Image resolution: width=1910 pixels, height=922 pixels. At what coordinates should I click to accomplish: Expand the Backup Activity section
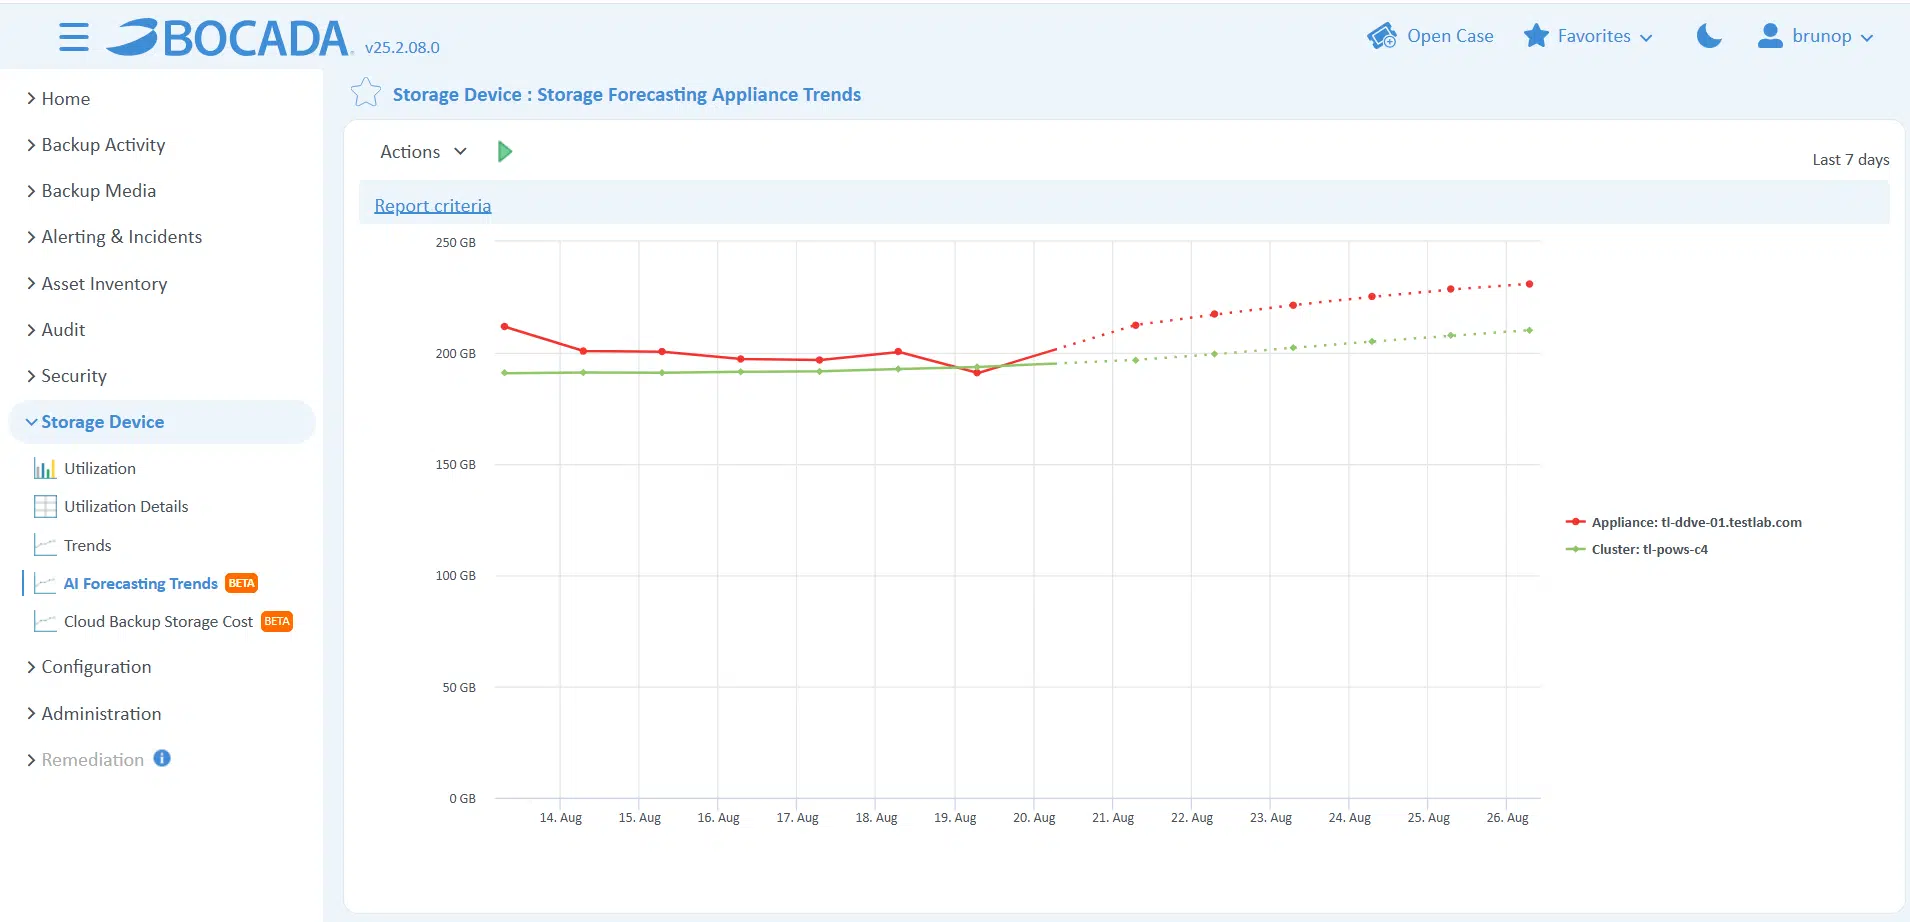point(95,145)
